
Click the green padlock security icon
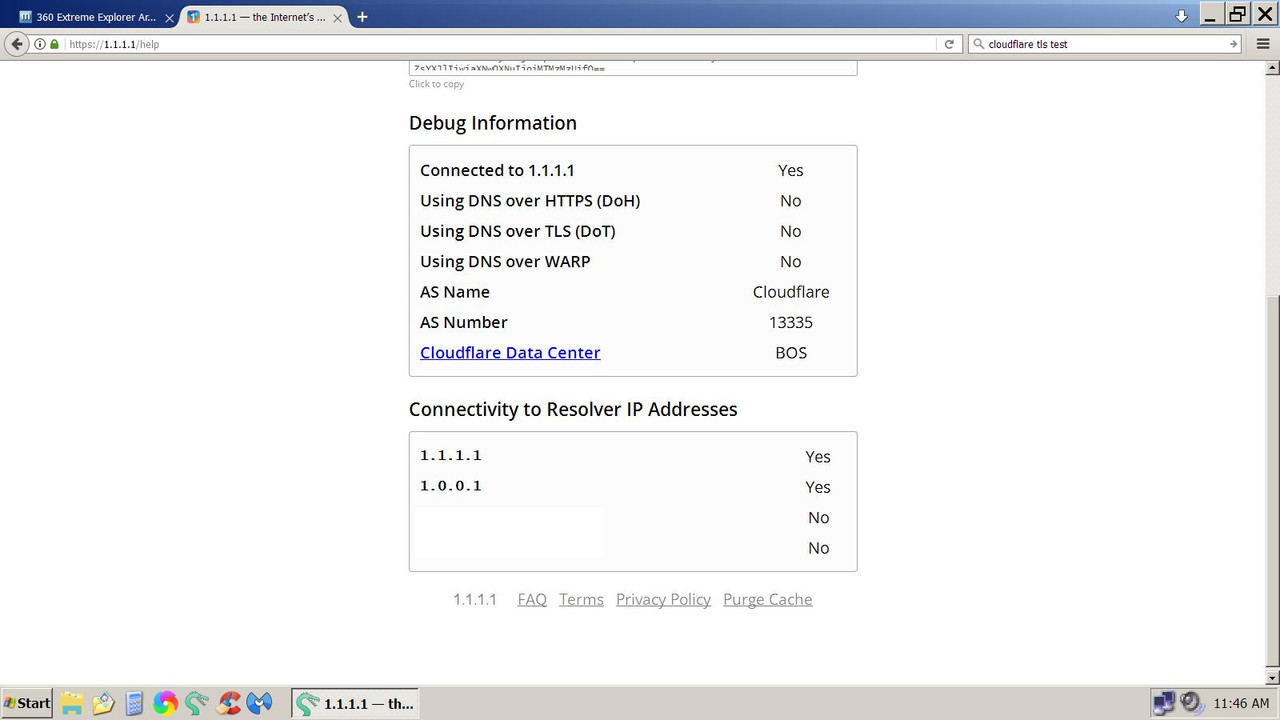[54, 44]
